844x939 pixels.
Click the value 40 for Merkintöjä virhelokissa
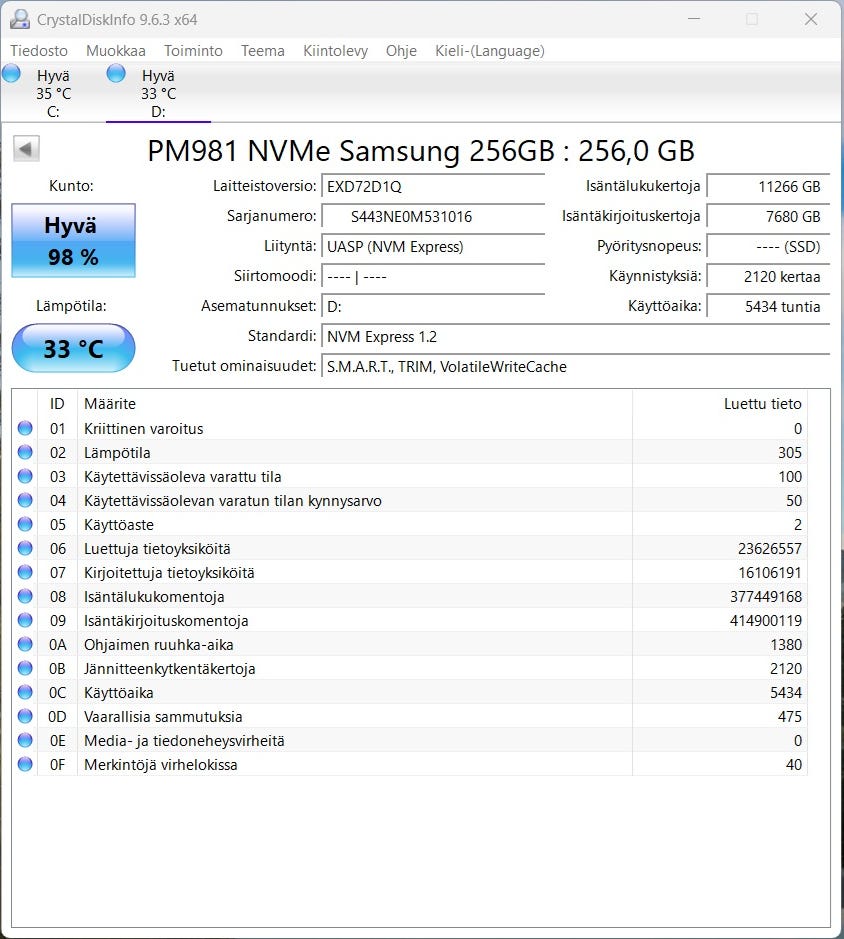[x=794, y=765]
